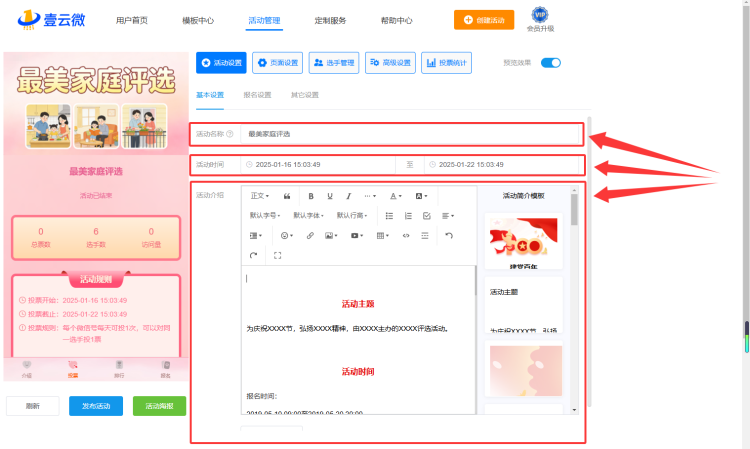Apply italic formatting in the editor
This screenshot has width=750, height=449.
pos(349,196)
